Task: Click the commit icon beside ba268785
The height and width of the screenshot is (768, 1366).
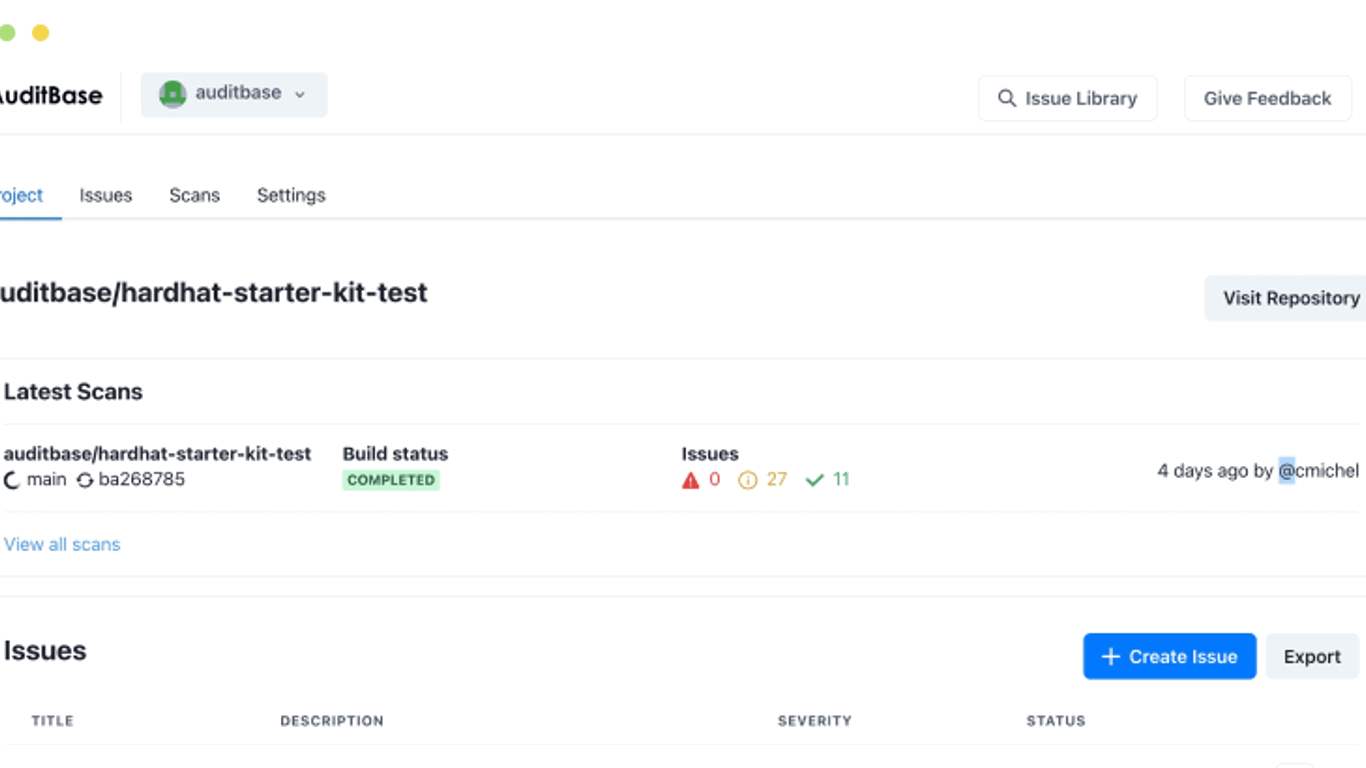Action: (x=85, y=480)
